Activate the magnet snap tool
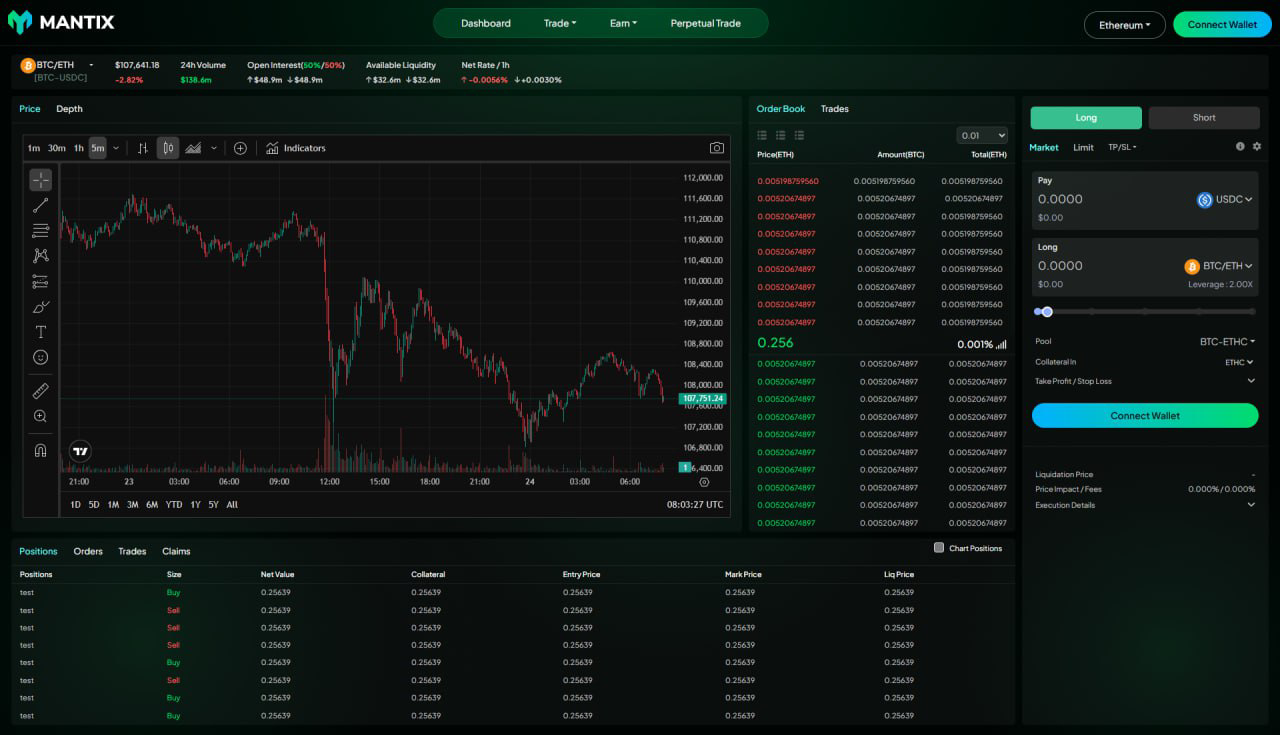Image resolution: width=1280 pixels, height=735 pixels. coord(40,450)
